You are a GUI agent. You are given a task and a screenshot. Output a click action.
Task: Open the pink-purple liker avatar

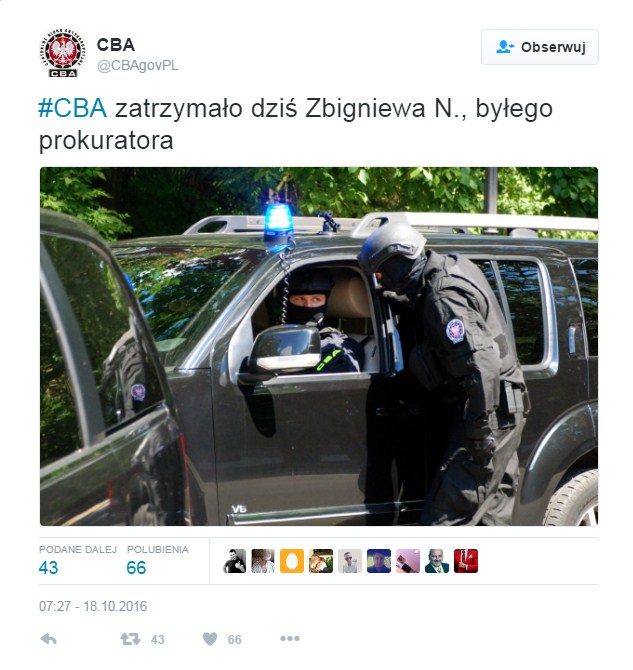[408, 561]
